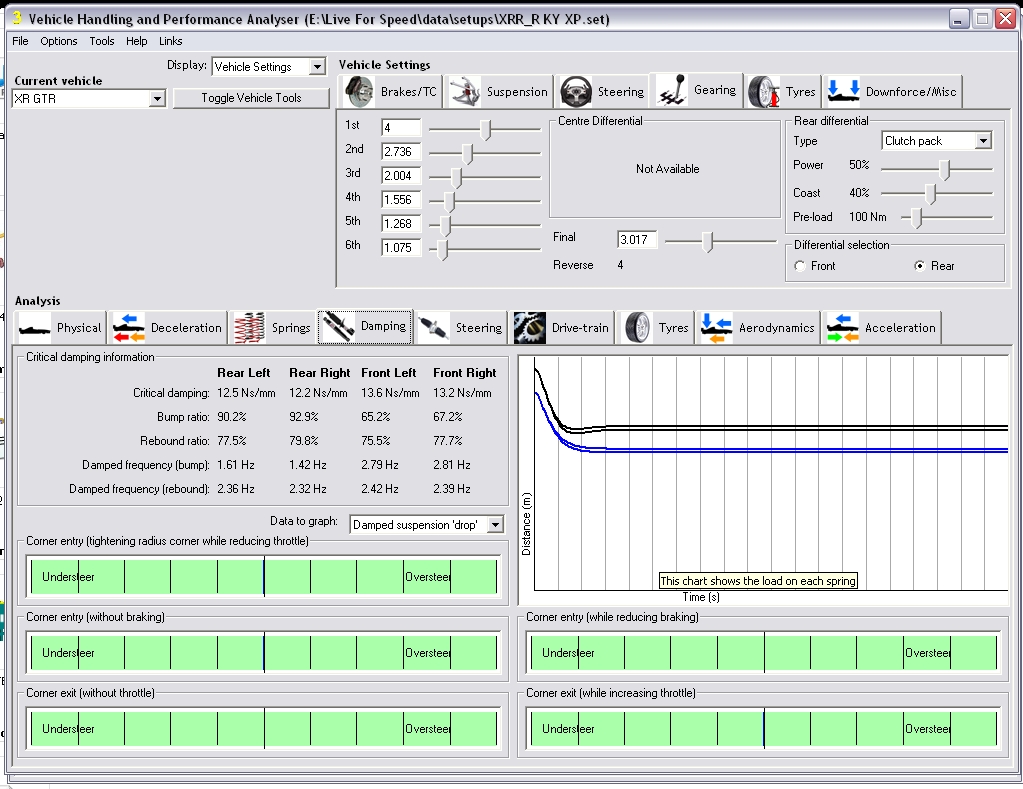Image resolution: width=1023 pixels, height=789 pixels.
Task: Click the wheel icon on Analysis Tyres tab
Action: 637,328
